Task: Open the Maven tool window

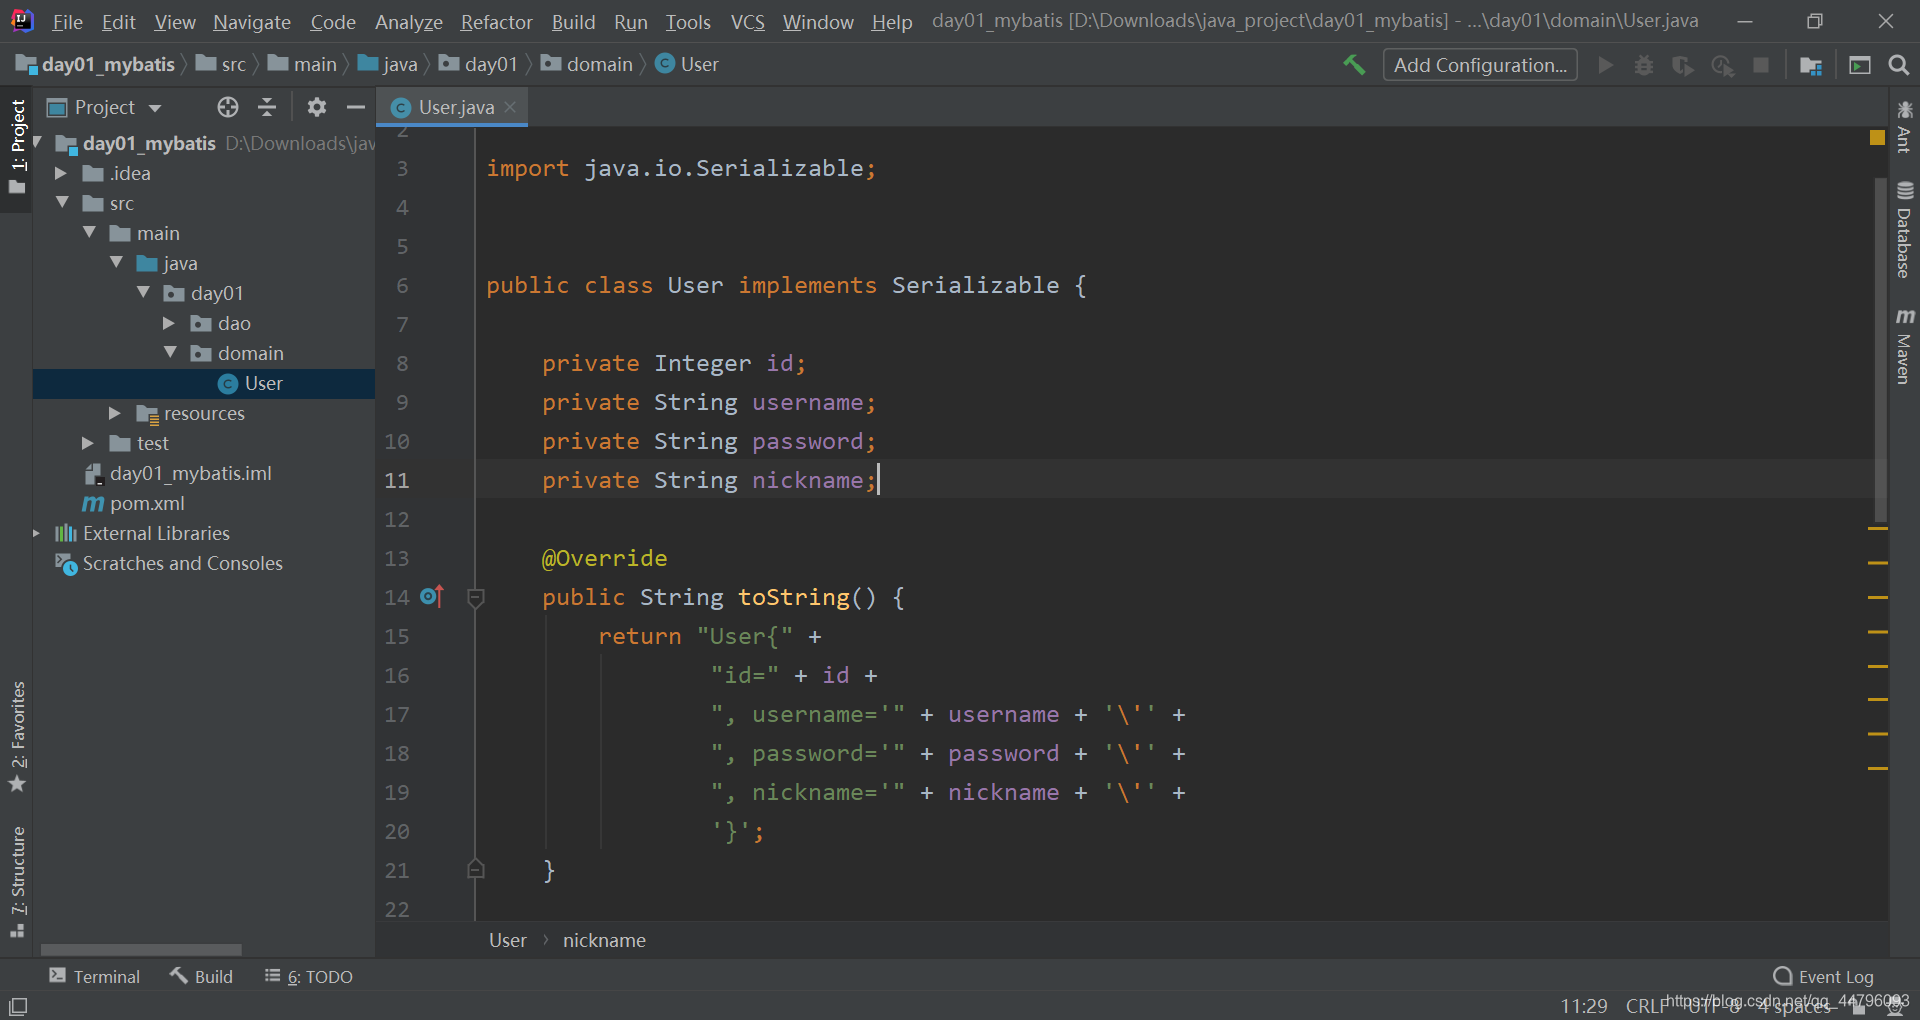Action: click(x=1904, y=346)
